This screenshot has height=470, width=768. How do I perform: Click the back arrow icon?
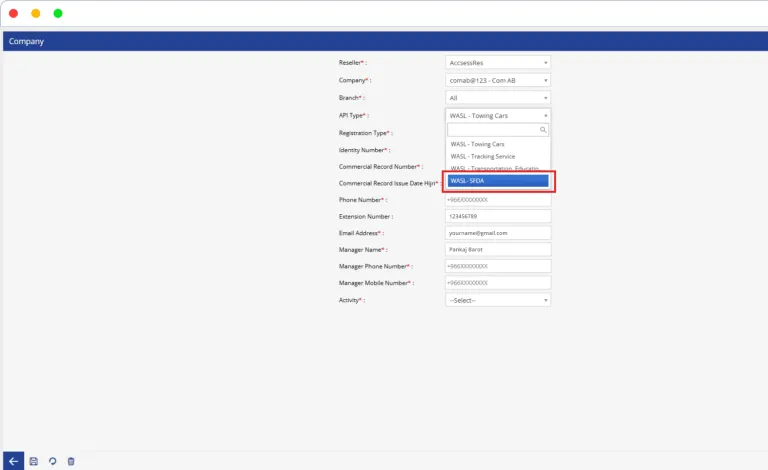coord(14,461)
